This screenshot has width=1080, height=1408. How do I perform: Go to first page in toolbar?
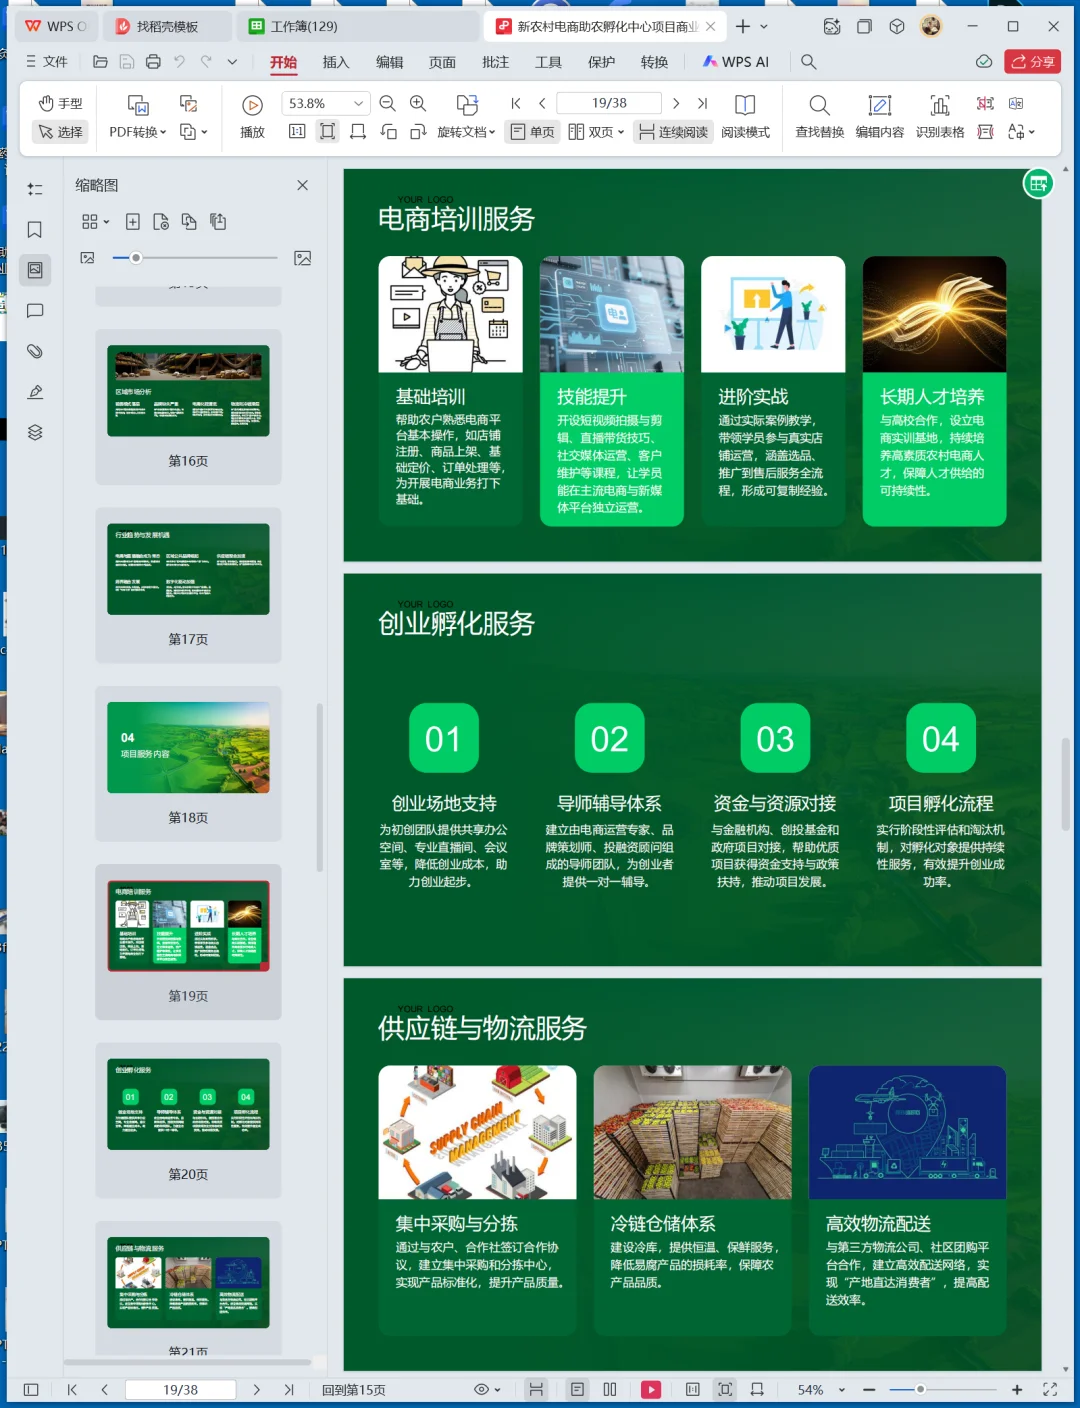tap(516, 103)
